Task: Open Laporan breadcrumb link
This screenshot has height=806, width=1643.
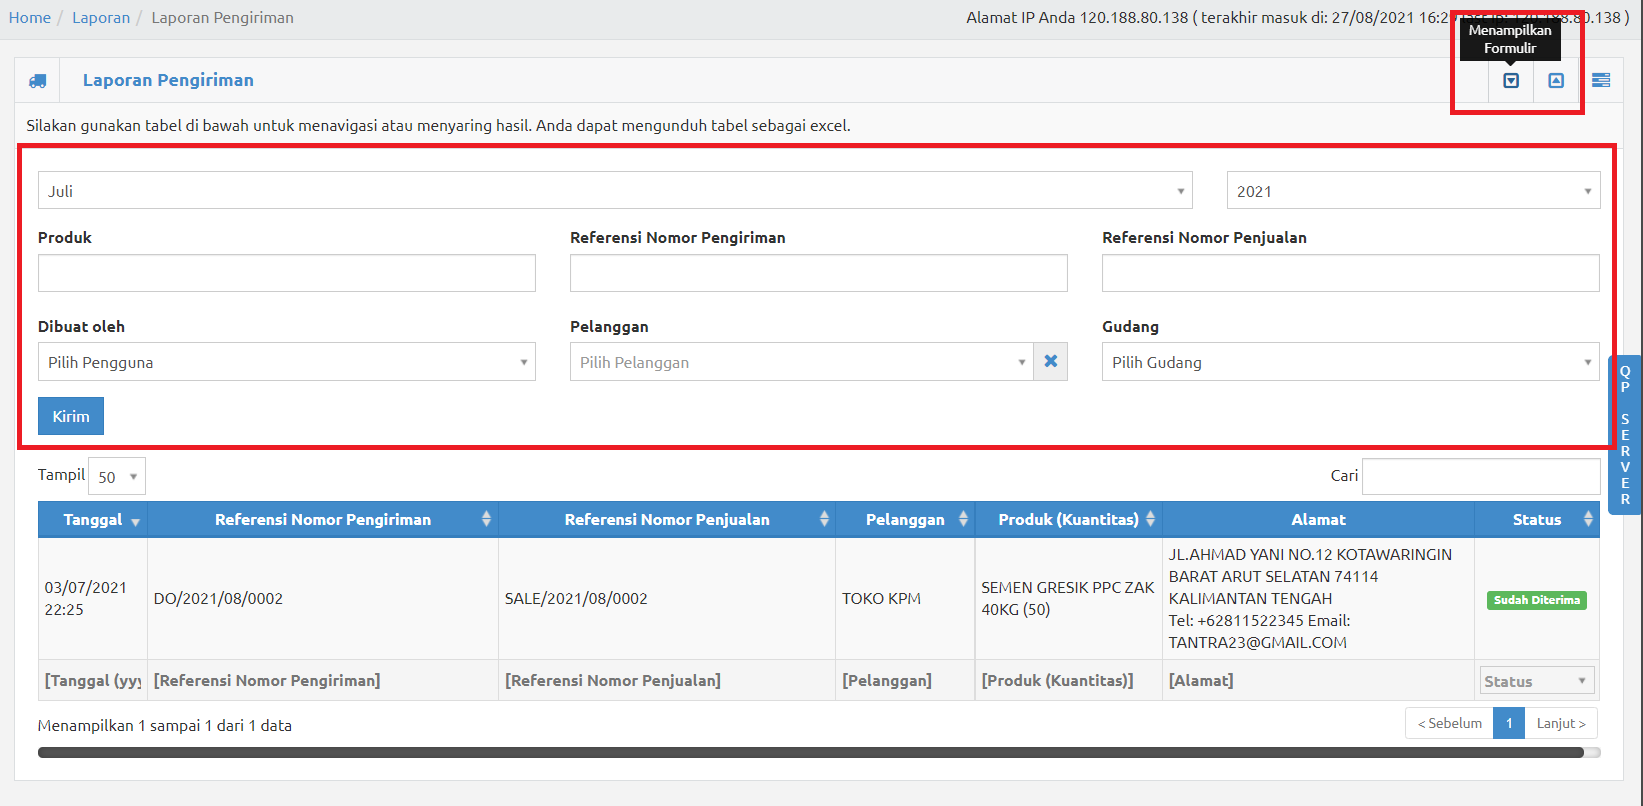Action: [101, 18]
